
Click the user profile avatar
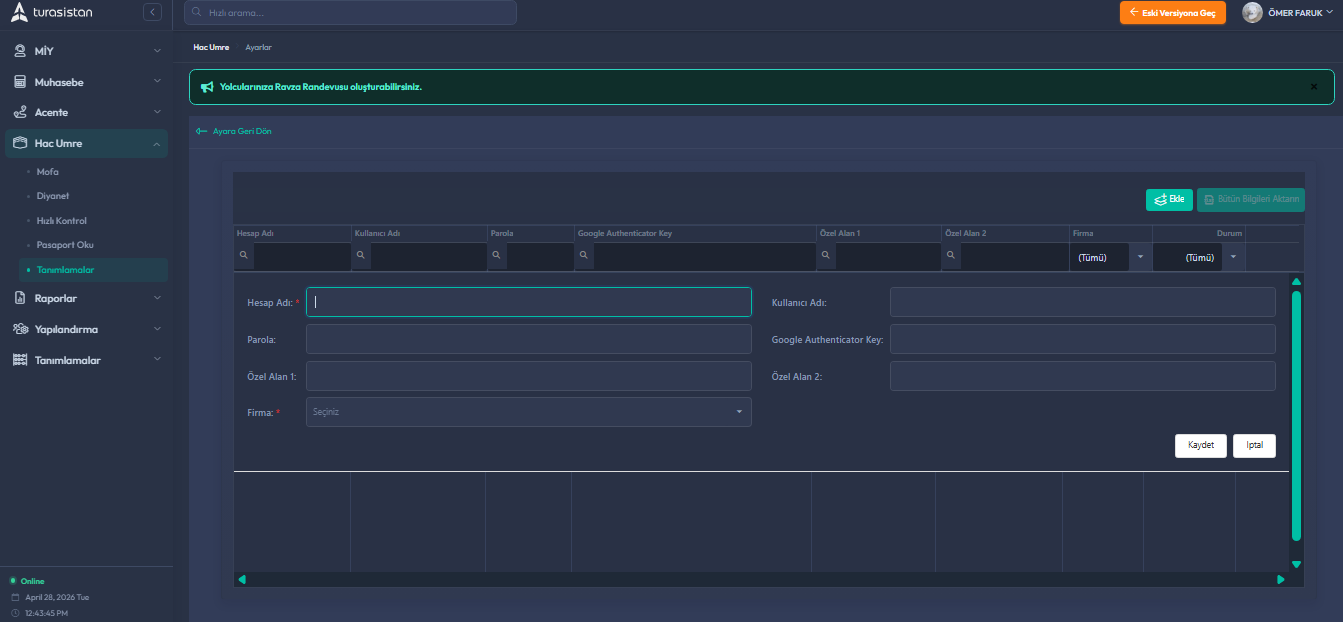[x=1251, y=12]
